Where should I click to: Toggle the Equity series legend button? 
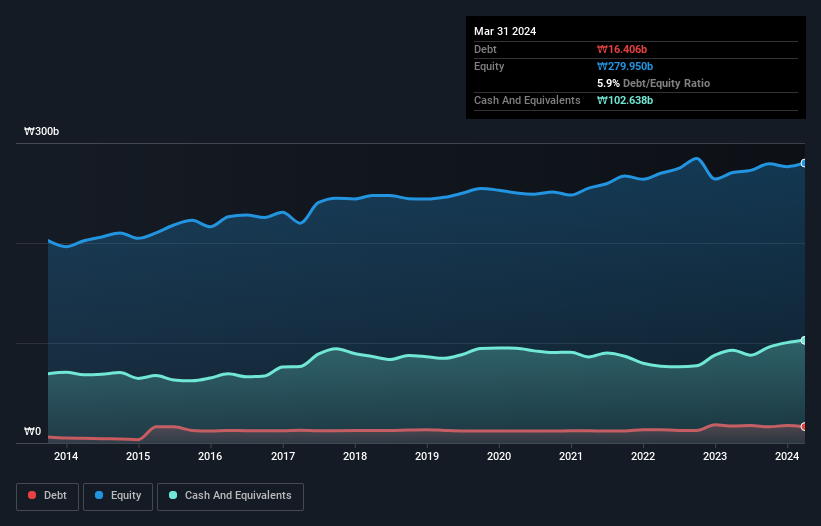tap(118, 496)
